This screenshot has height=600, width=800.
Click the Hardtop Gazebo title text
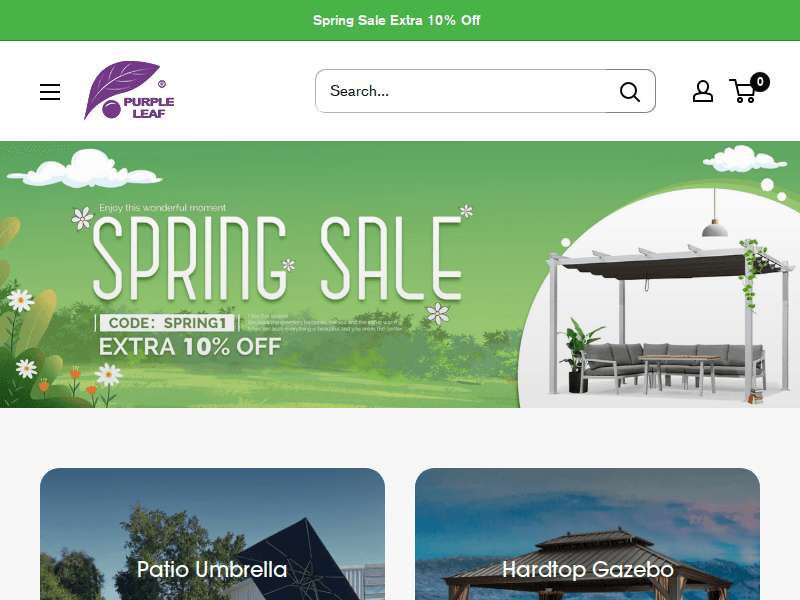588,569
